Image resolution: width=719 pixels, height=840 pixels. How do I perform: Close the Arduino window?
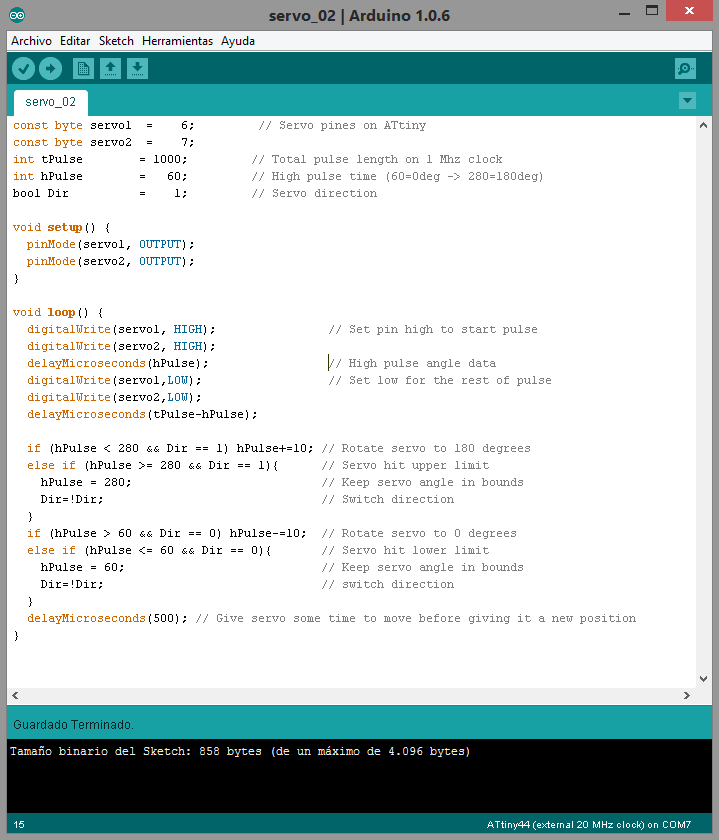click(689, 10)
